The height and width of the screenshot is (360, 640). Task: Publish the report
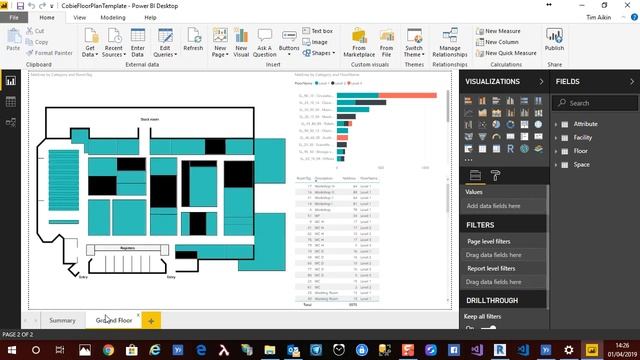[554, 40]
